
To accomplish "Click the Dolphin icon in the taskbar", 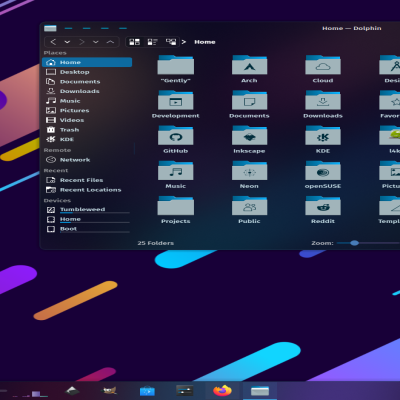I will point(260,391).
